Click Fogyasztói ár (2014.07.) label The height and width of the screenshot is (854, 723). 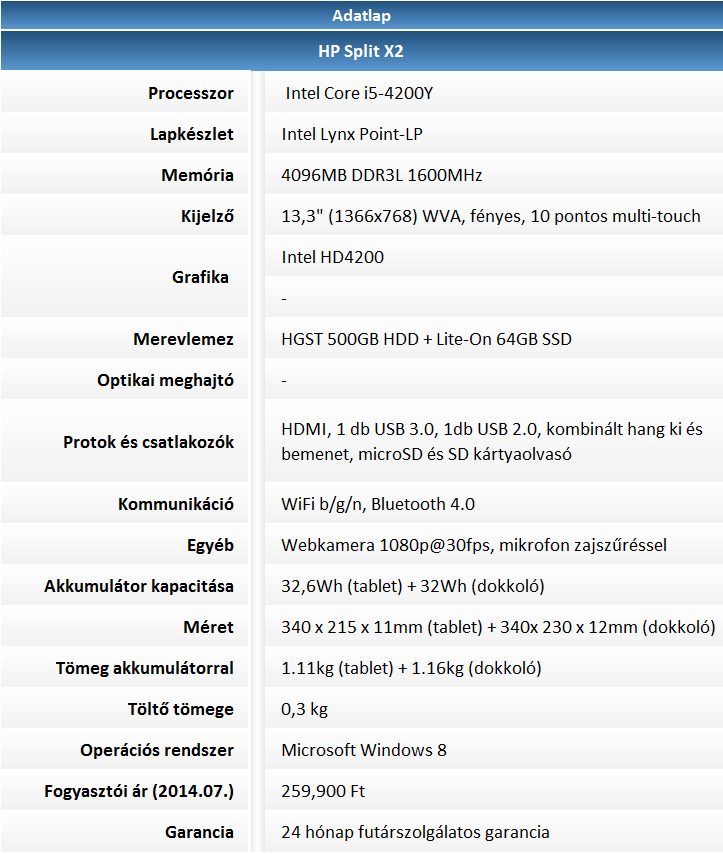click(x=139, y=791)
